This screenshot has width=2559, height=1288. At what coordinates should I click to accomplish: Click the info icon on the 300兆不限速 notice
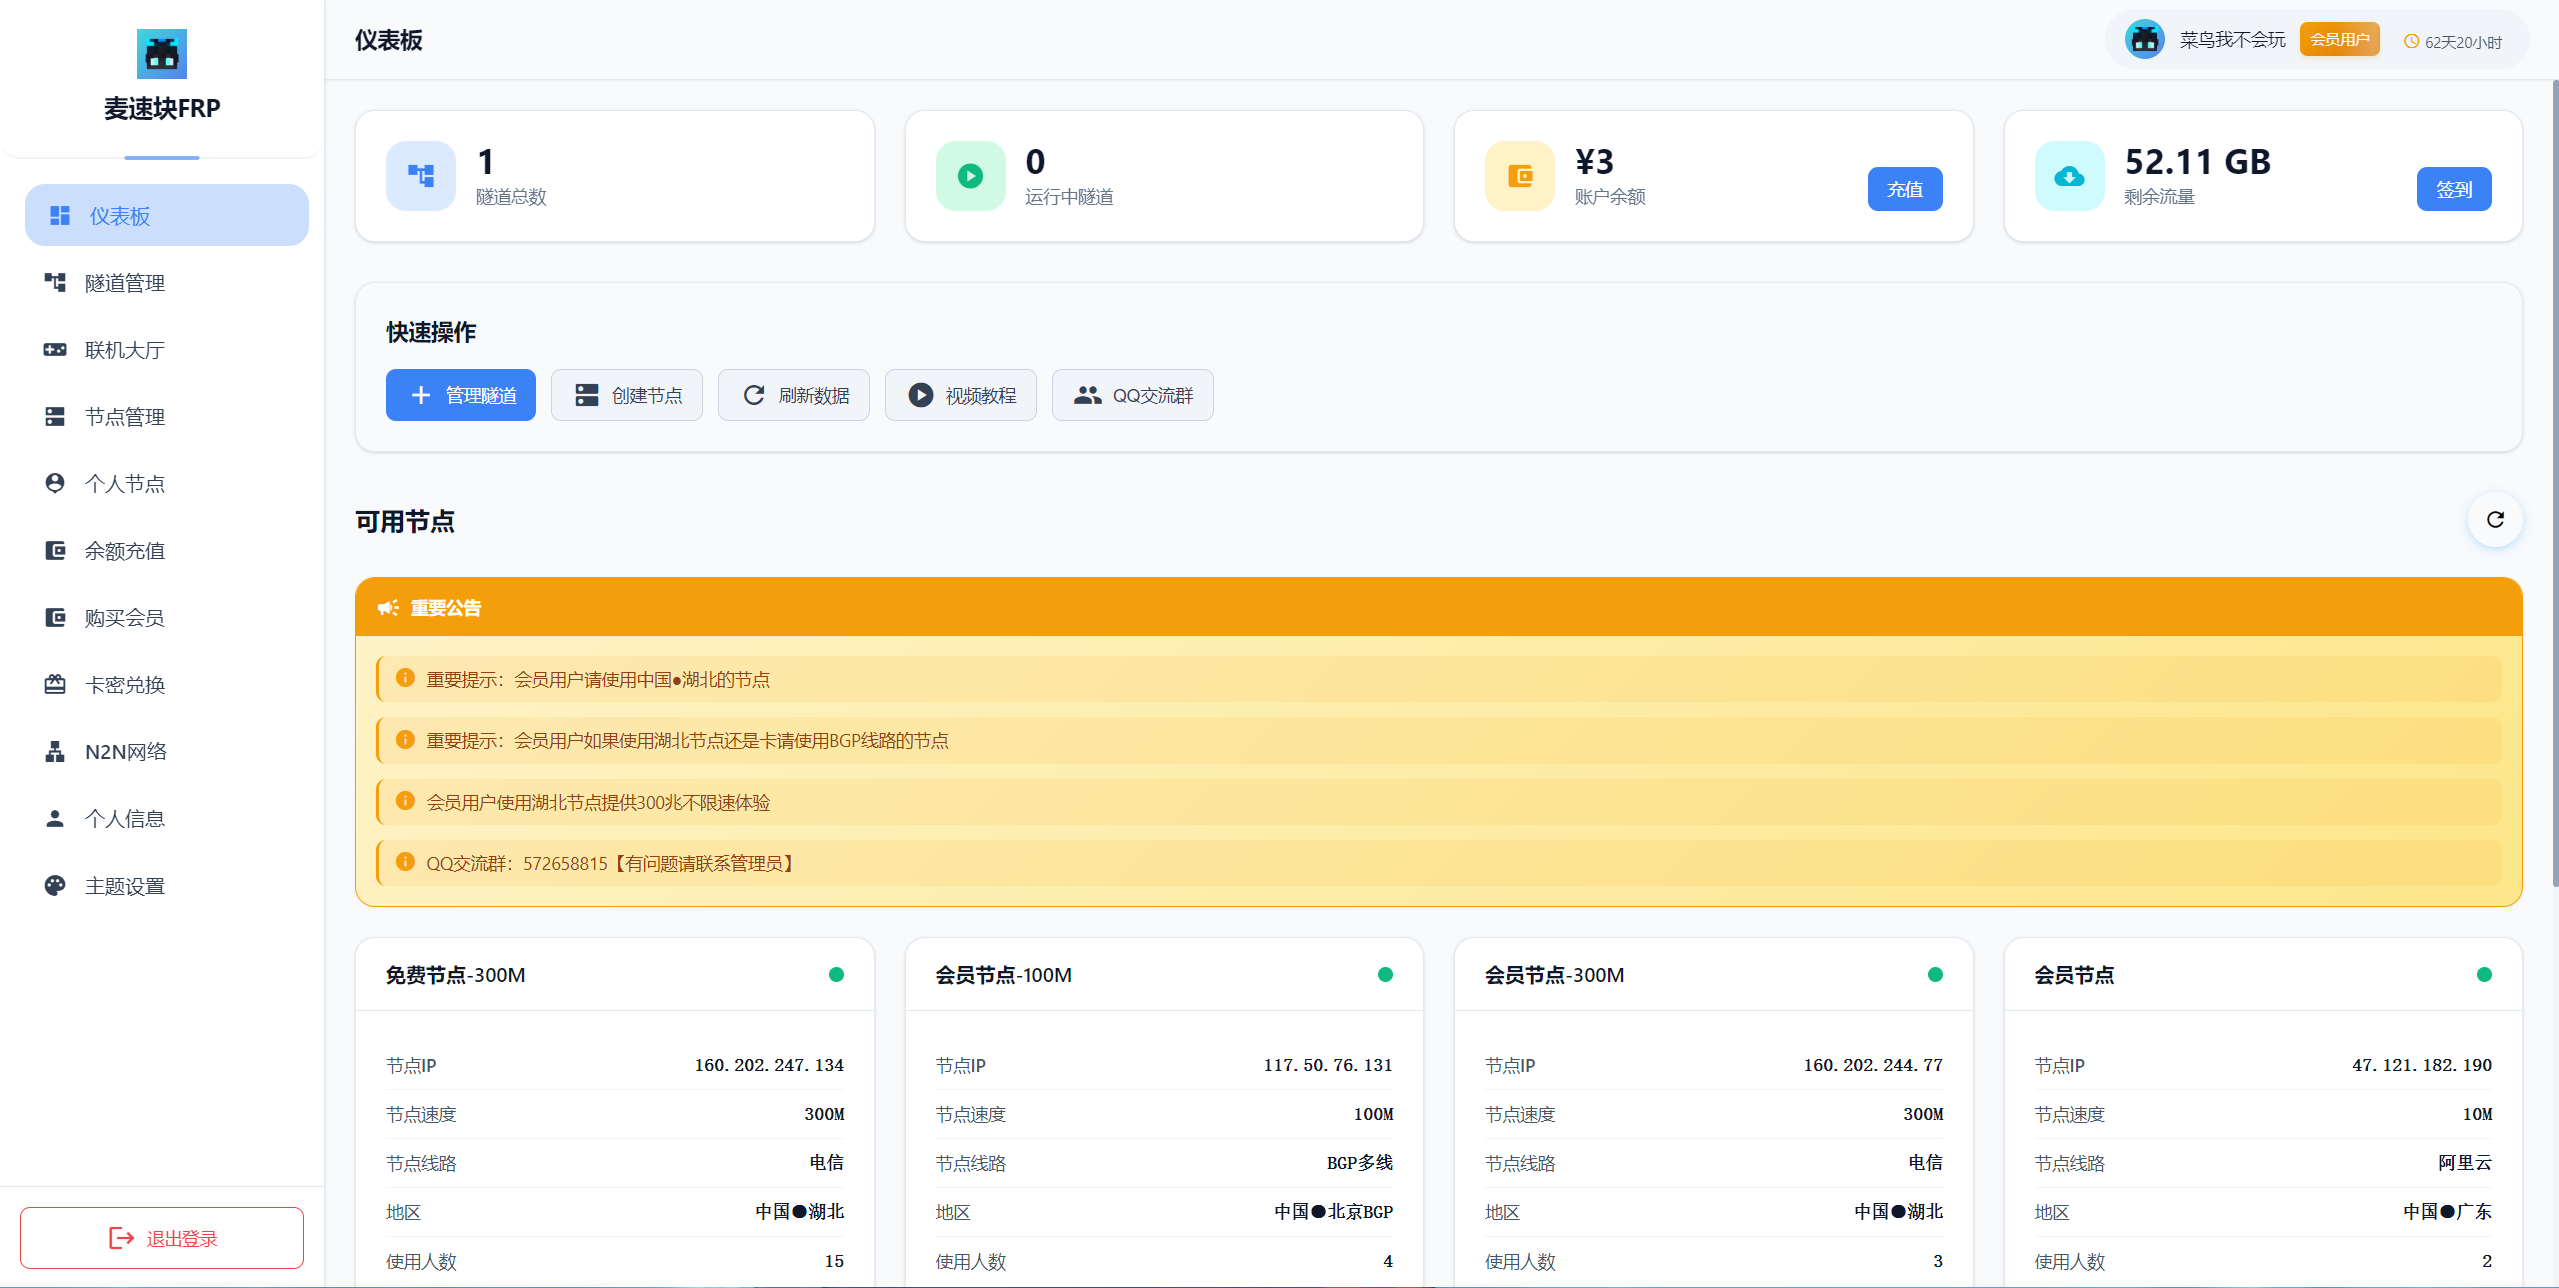point(405,801)
